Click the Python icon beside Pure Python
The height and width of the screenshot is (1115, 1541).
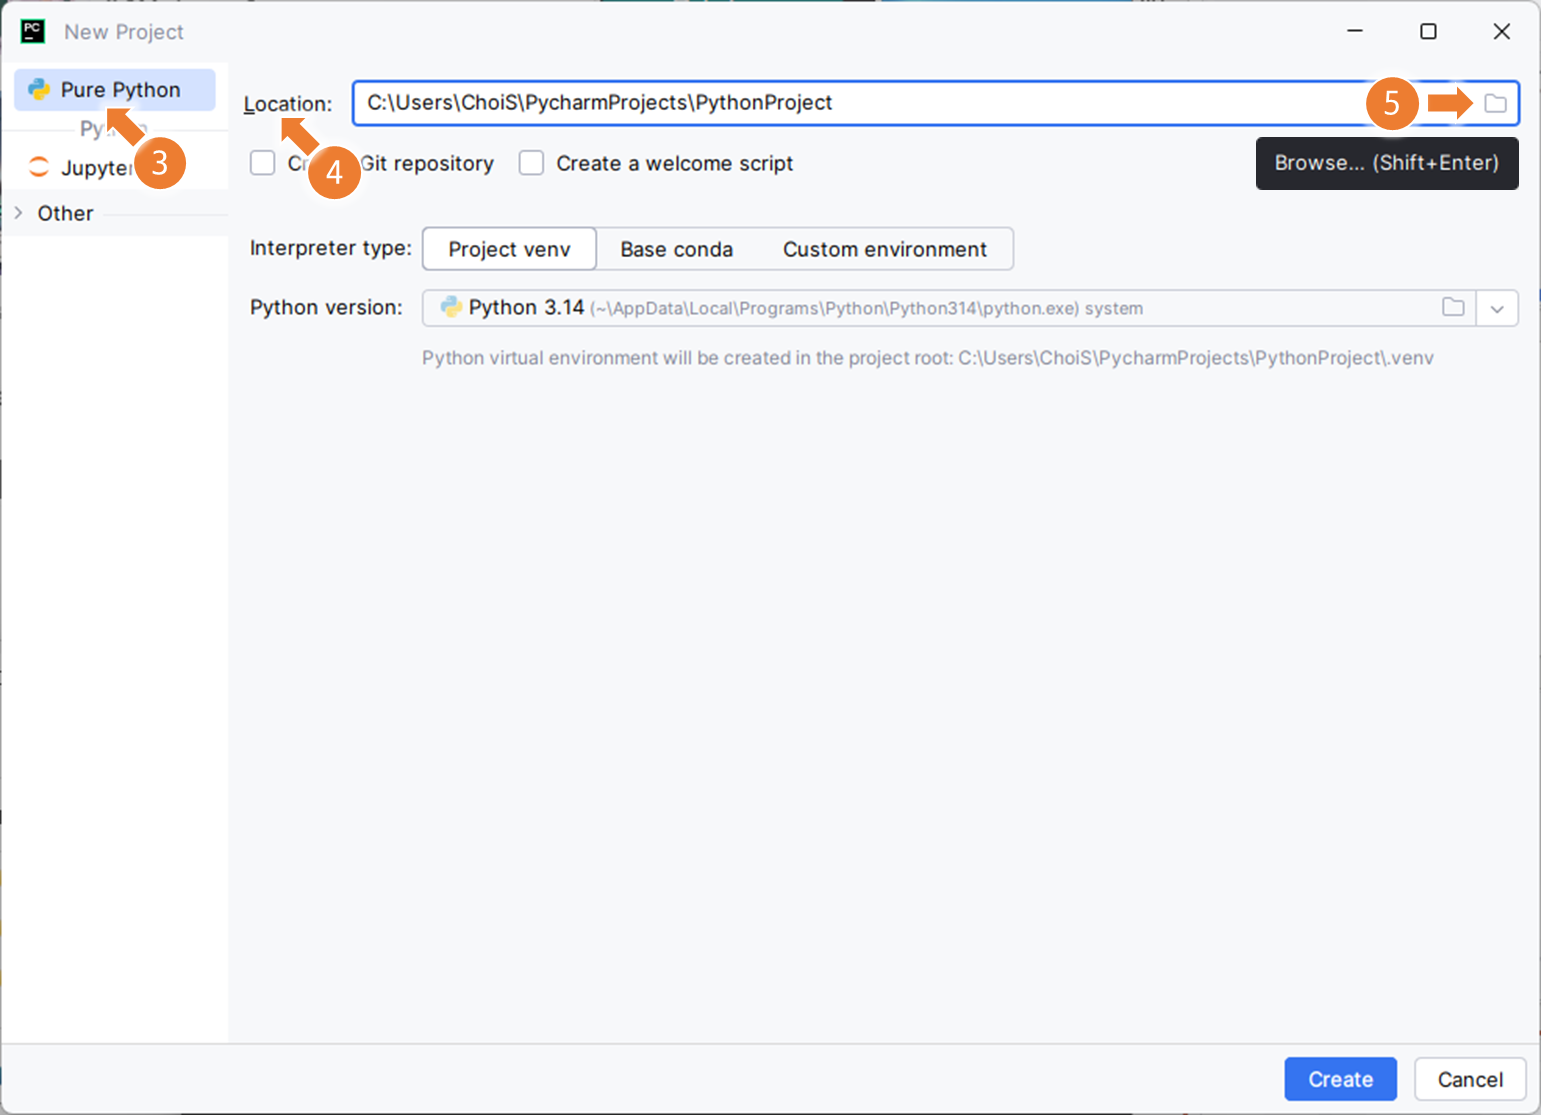coord(39,89)
